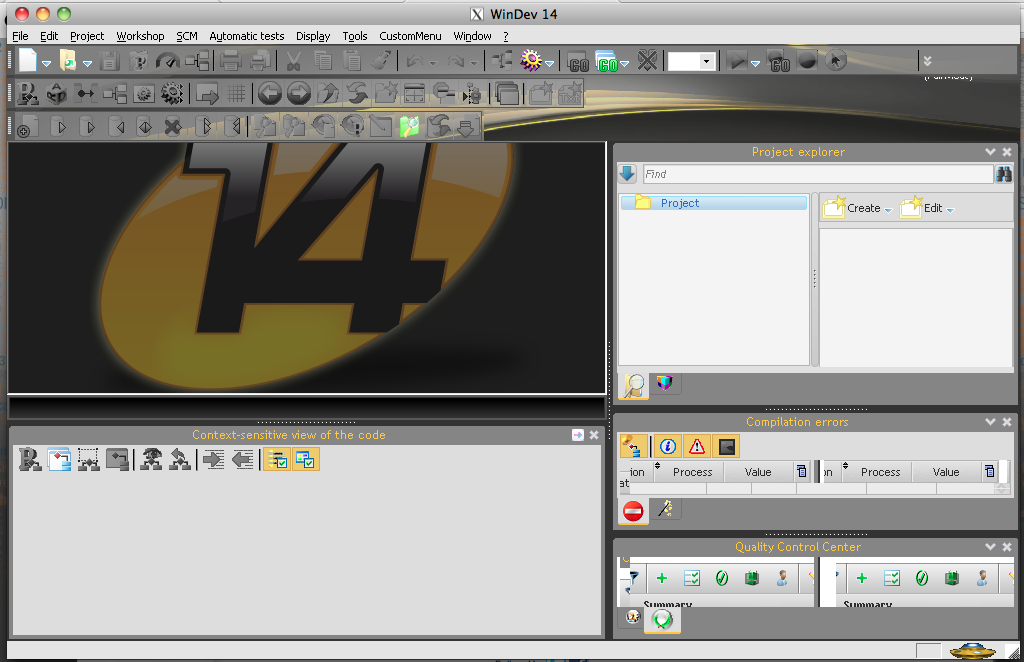Click the blue down arrow in Project explorer

(x=628, y=174)
